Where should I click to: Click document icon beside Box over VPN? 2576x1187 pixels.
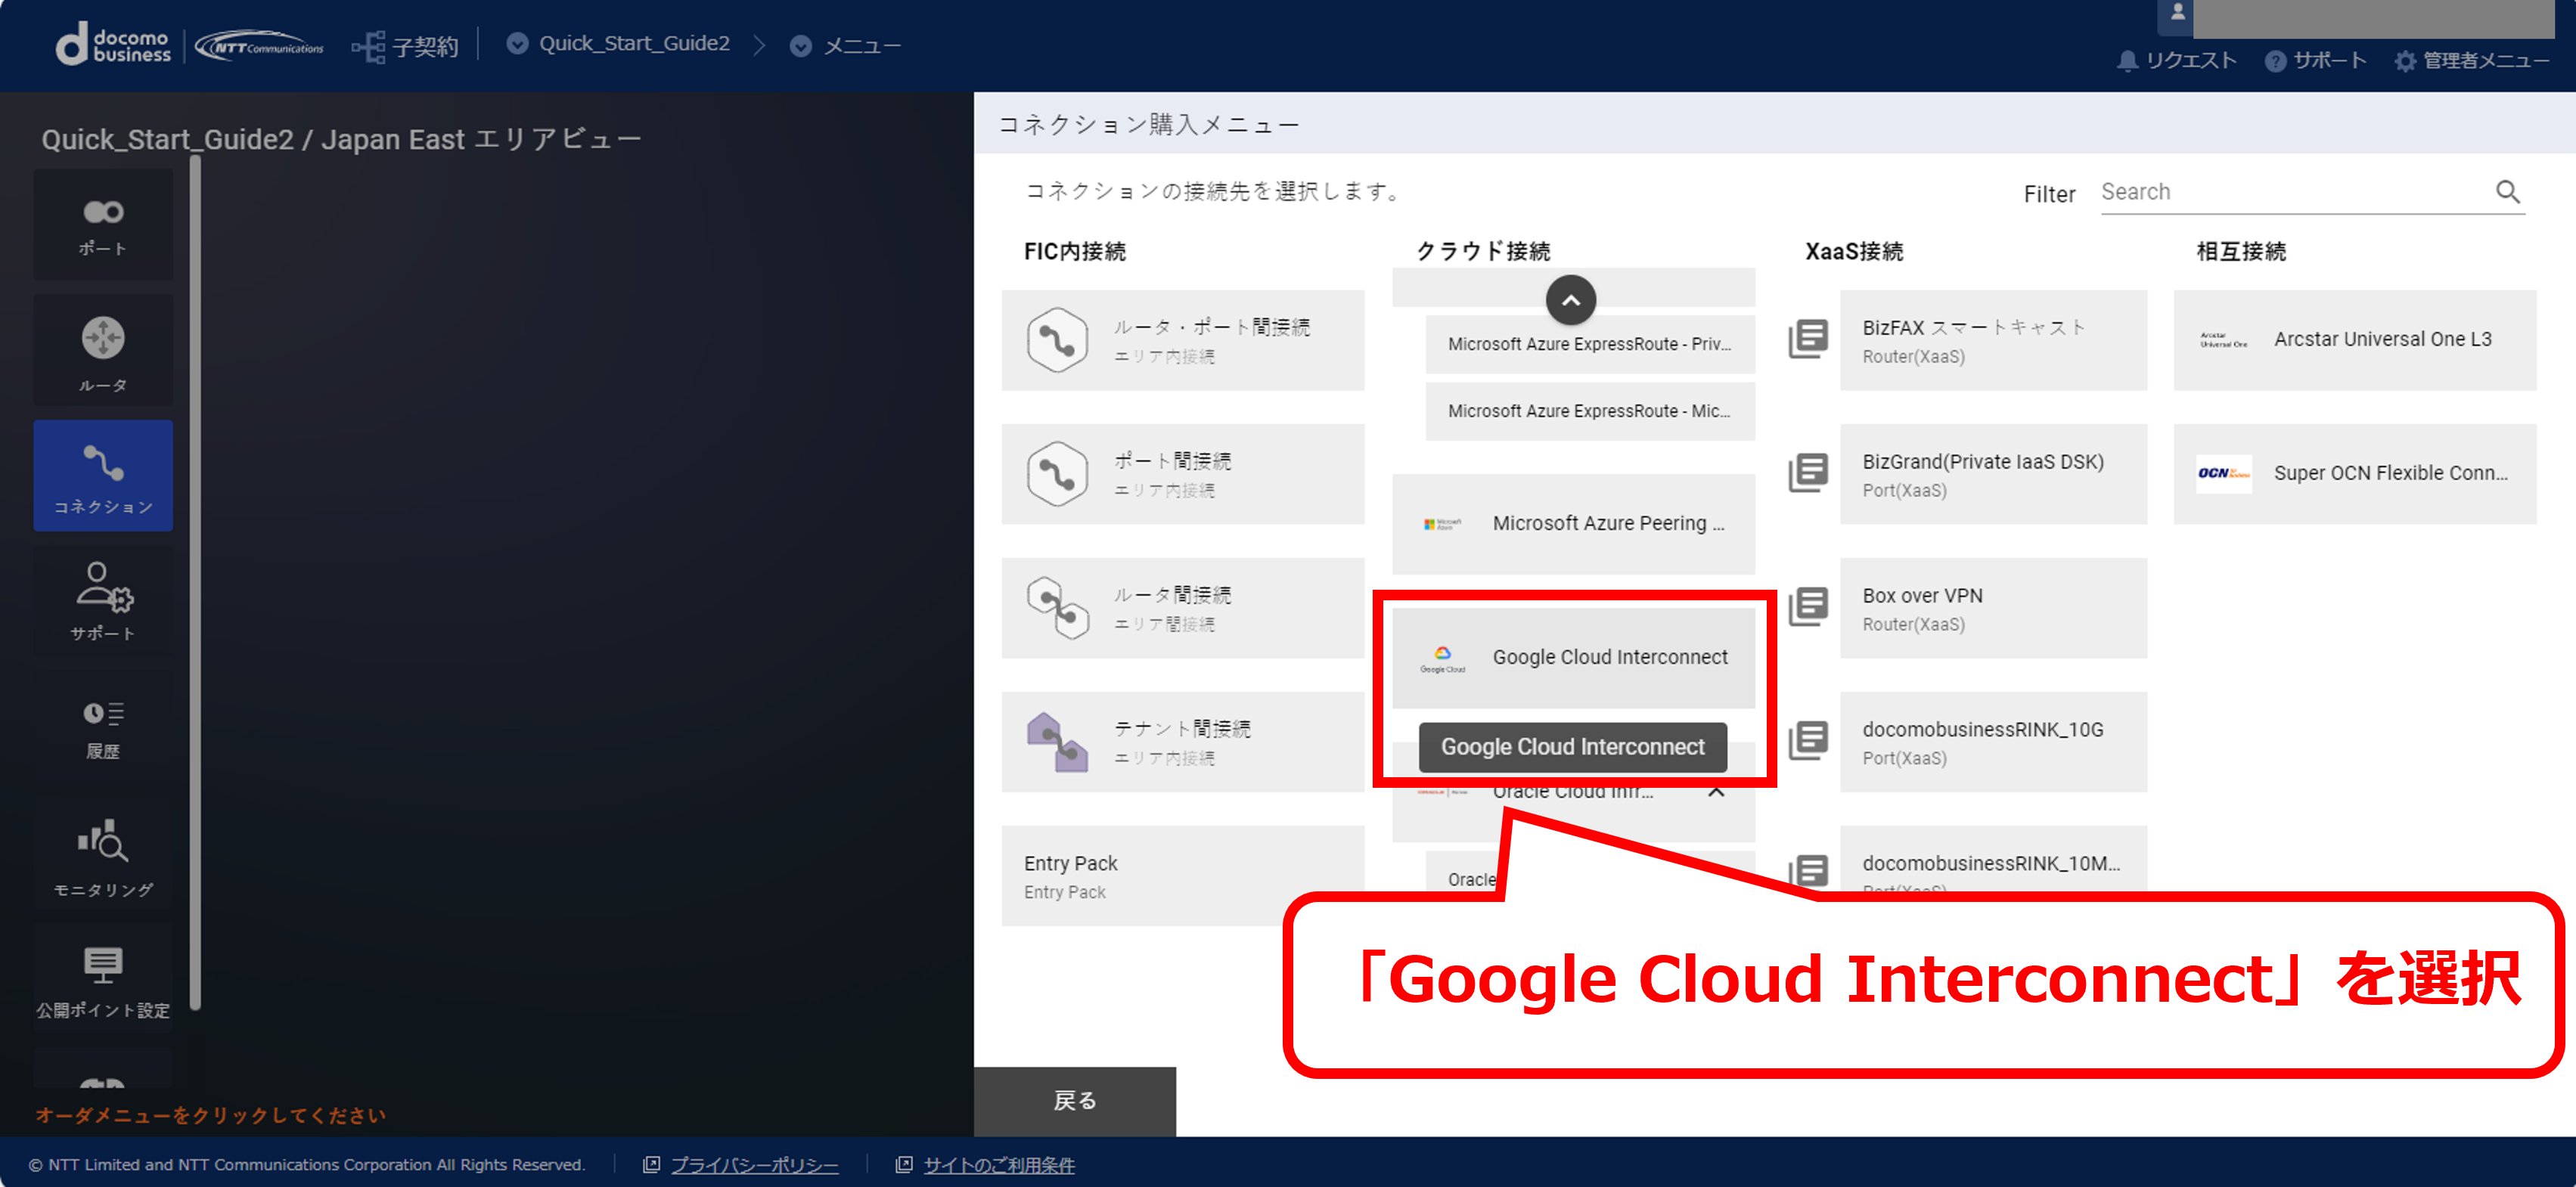pos(1808,607)
